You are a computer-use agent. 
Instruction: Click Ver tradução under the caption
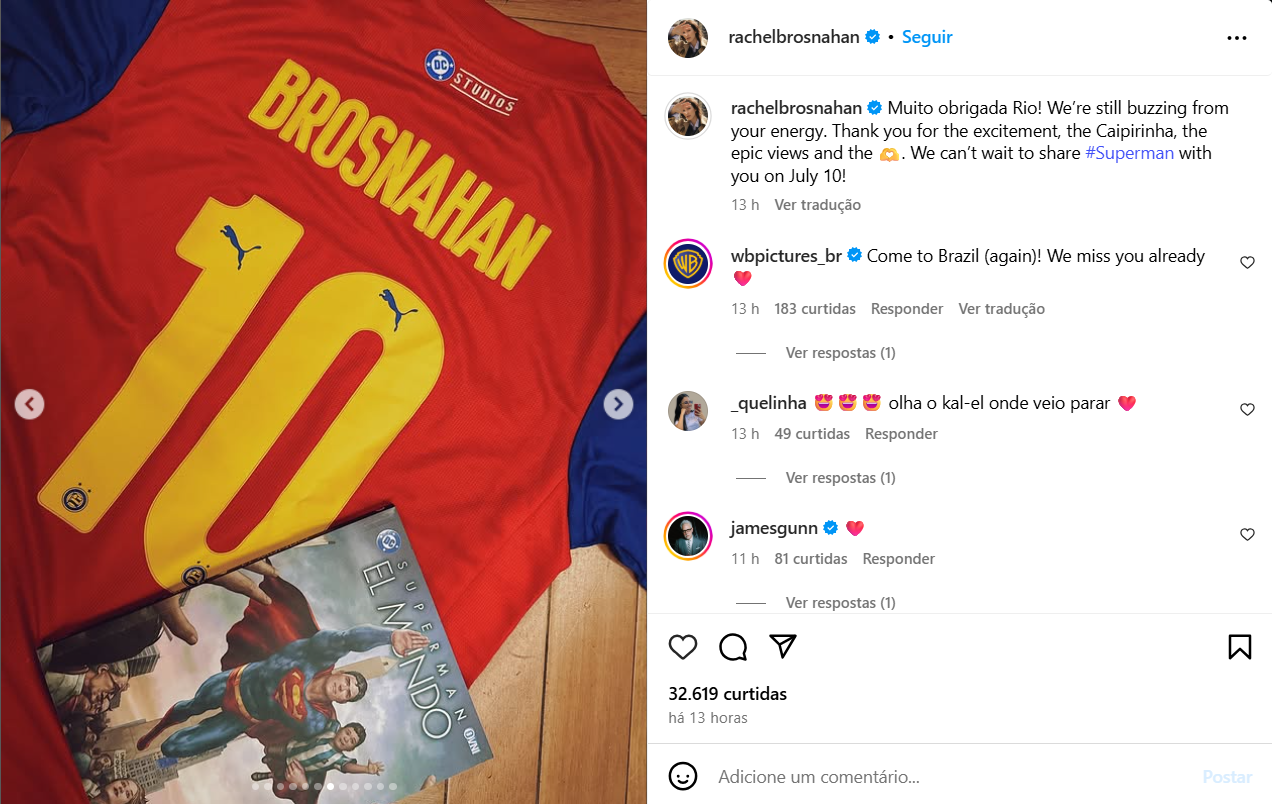coord(818,205)
